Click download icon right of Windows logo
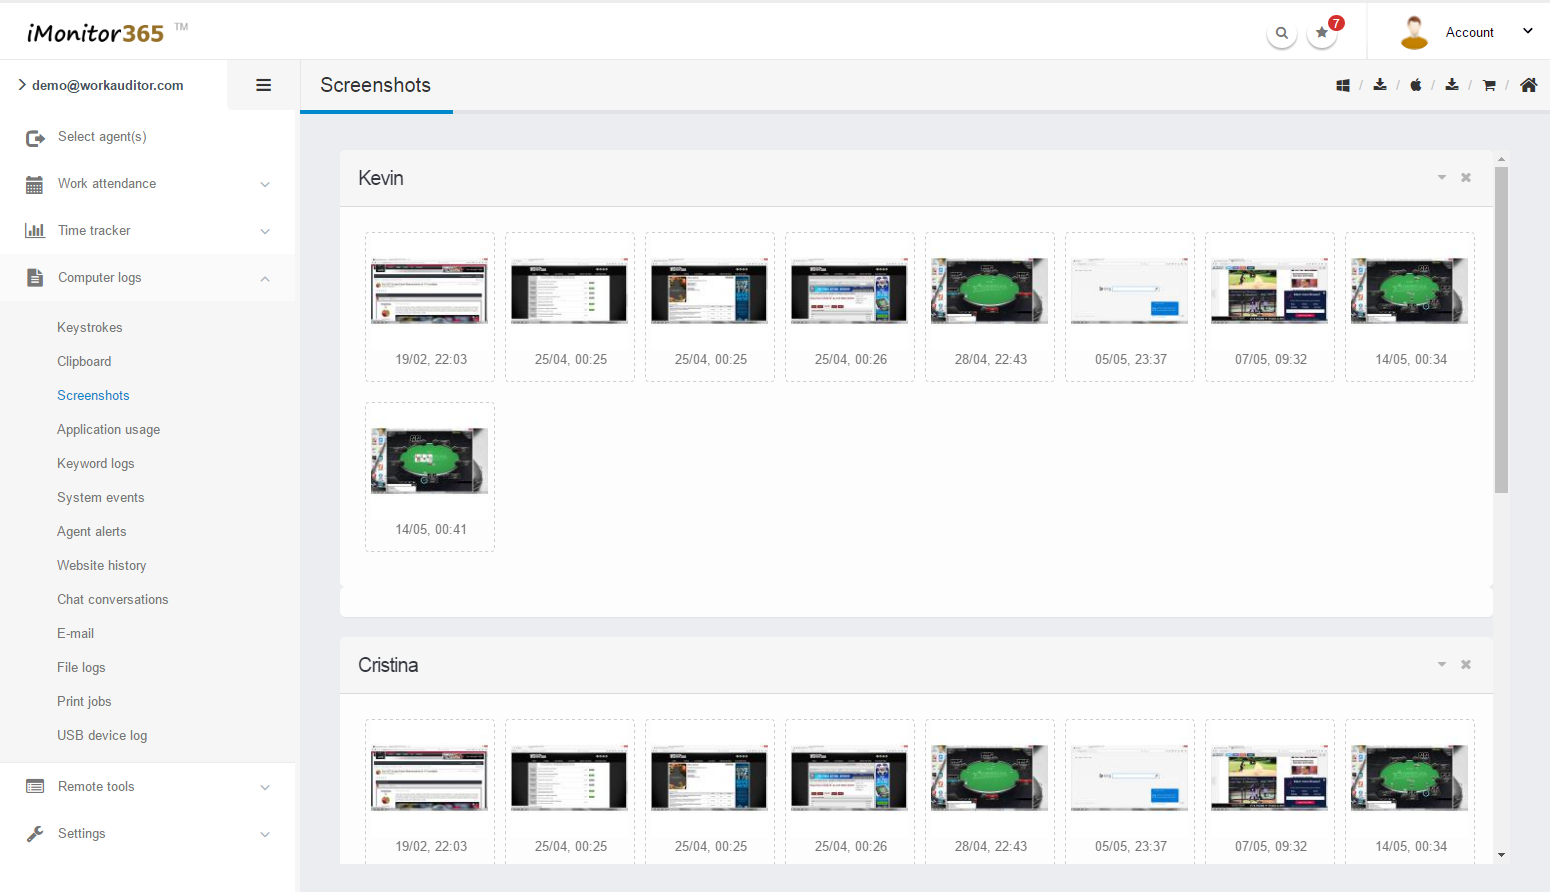The width and height of the screenshot is (1550, 892). 1380,85
